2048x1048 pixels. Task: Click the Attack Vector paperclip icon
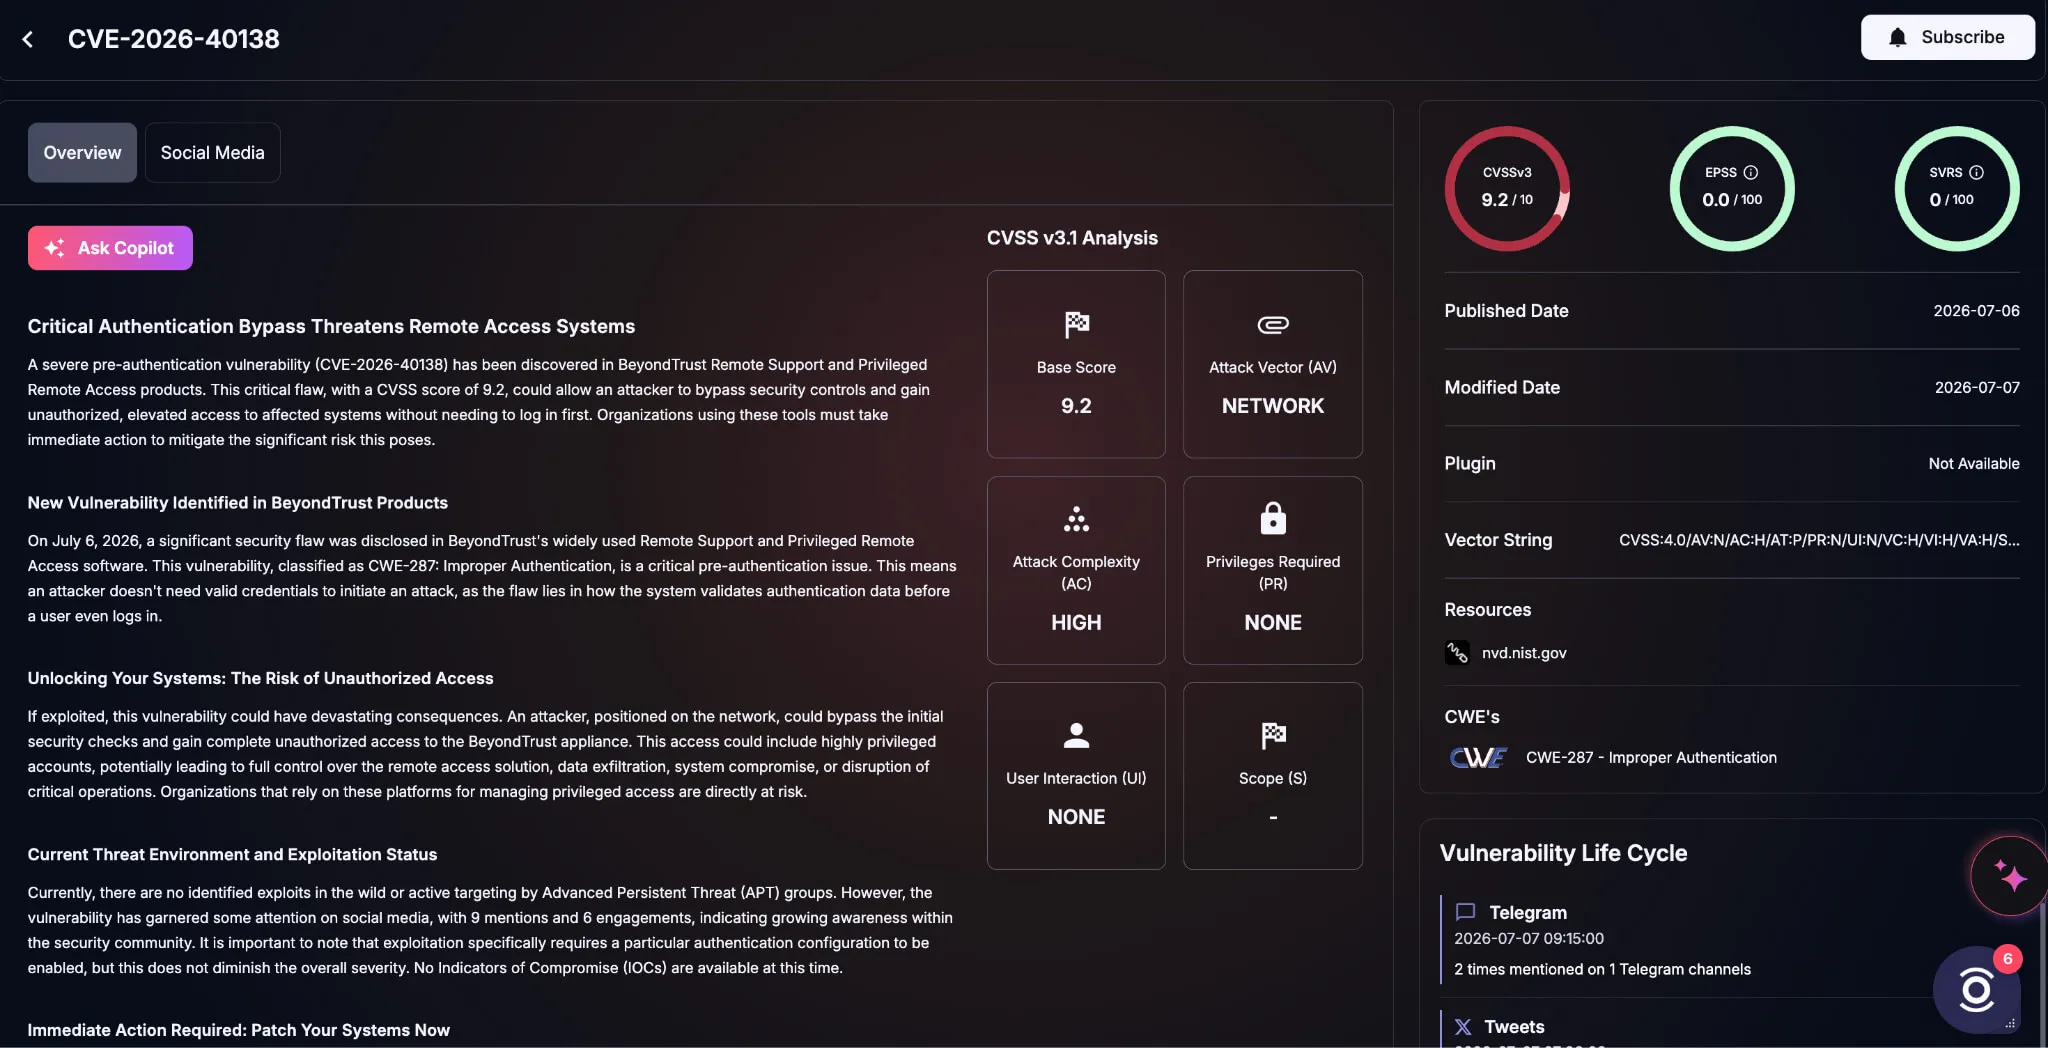click(1272, 324)
